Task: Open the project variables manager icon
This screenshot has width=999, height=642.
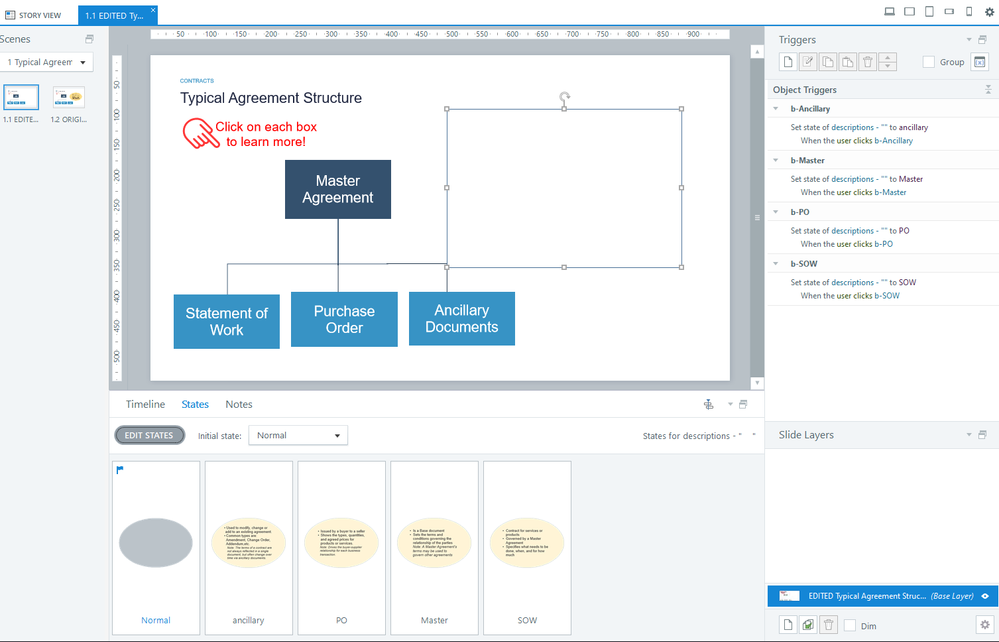Action: point(979,62)
